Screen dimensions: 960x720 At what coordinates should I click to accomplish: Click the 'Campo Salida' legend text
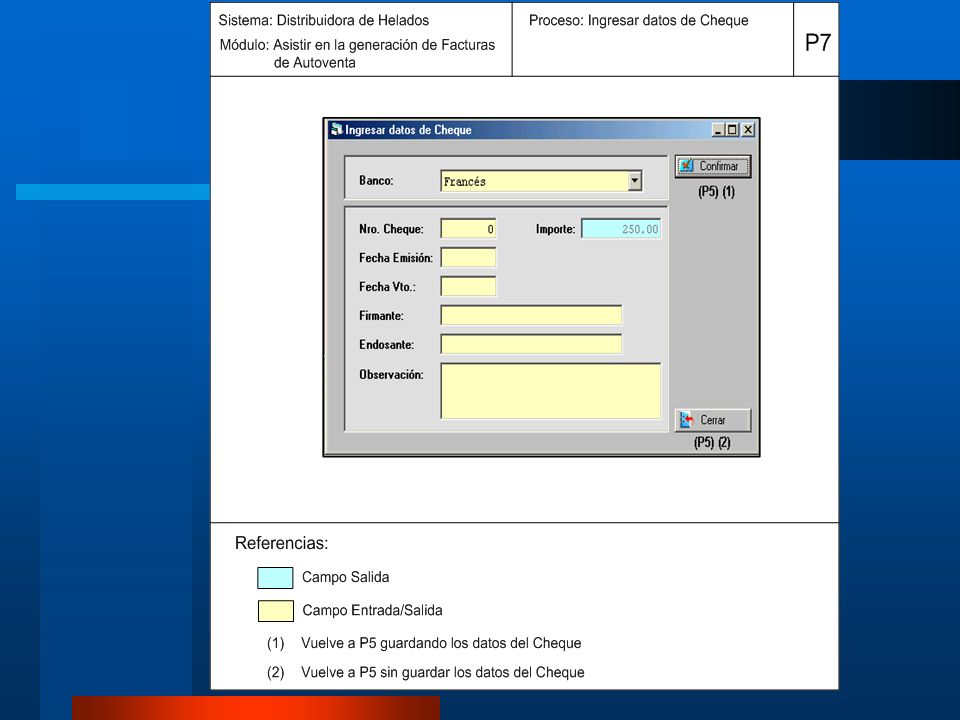(x=345, y=577)
